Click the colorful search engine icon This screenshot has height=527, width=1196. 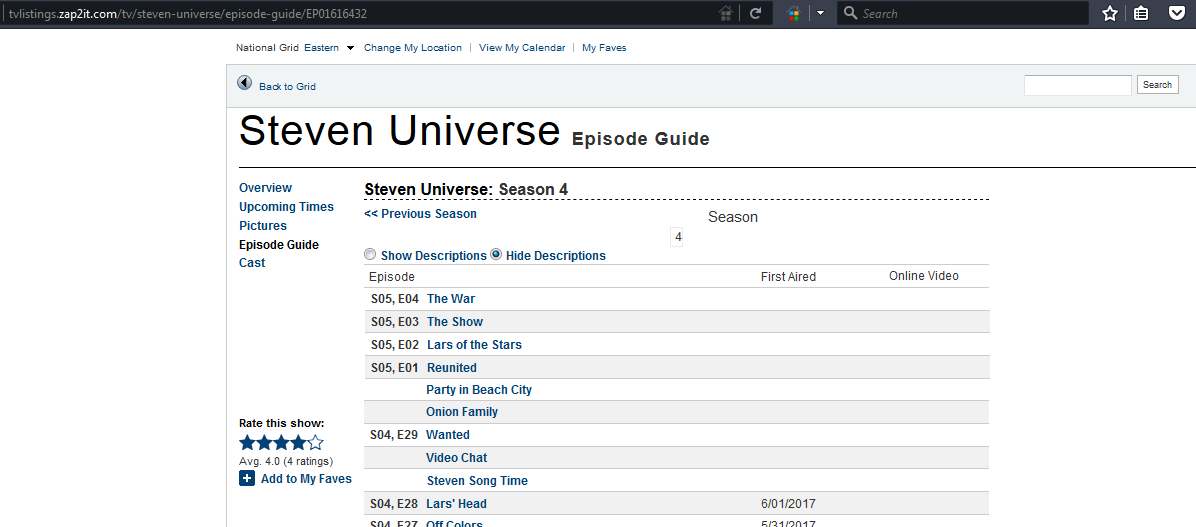pos(793,13)
